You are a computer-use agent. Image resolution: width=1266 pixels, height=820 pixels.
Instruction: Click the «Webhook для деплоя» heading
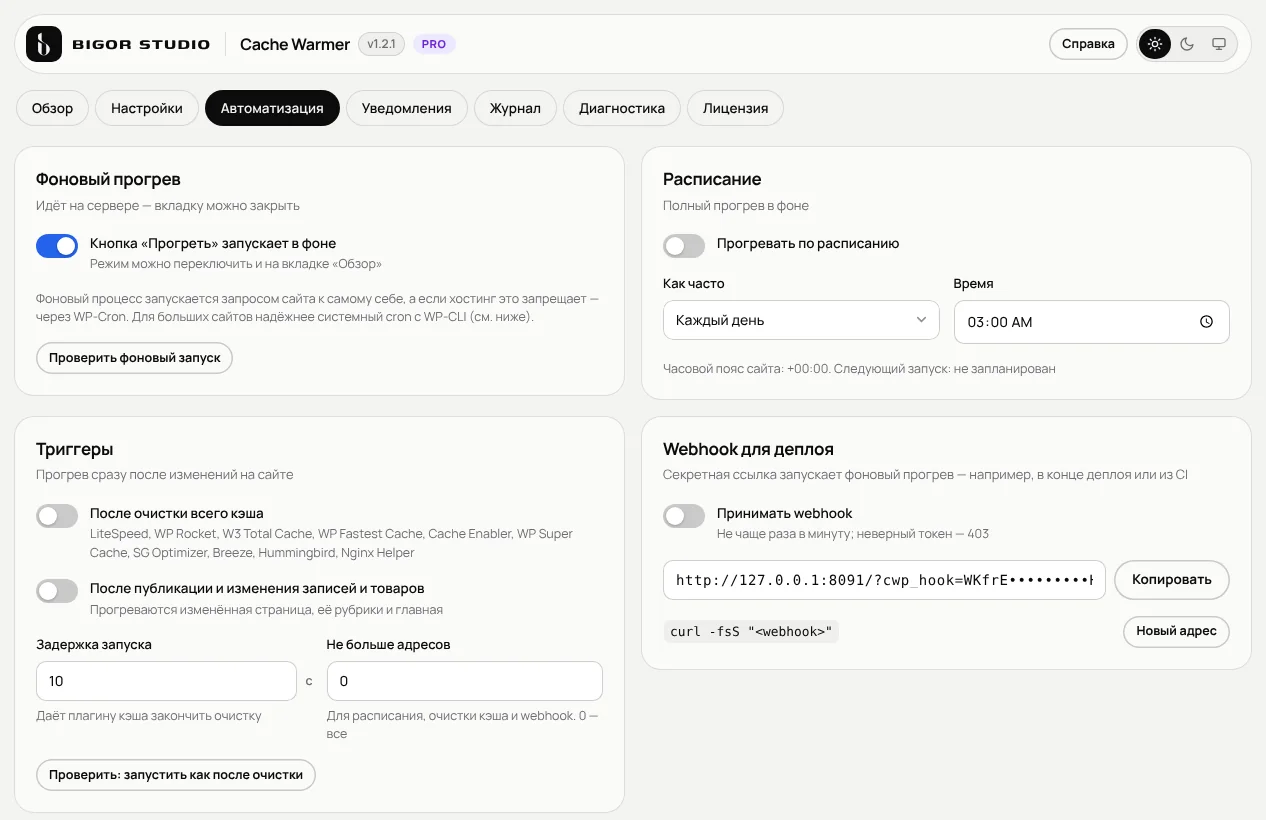pyautogui.click(x=748, y=449)
